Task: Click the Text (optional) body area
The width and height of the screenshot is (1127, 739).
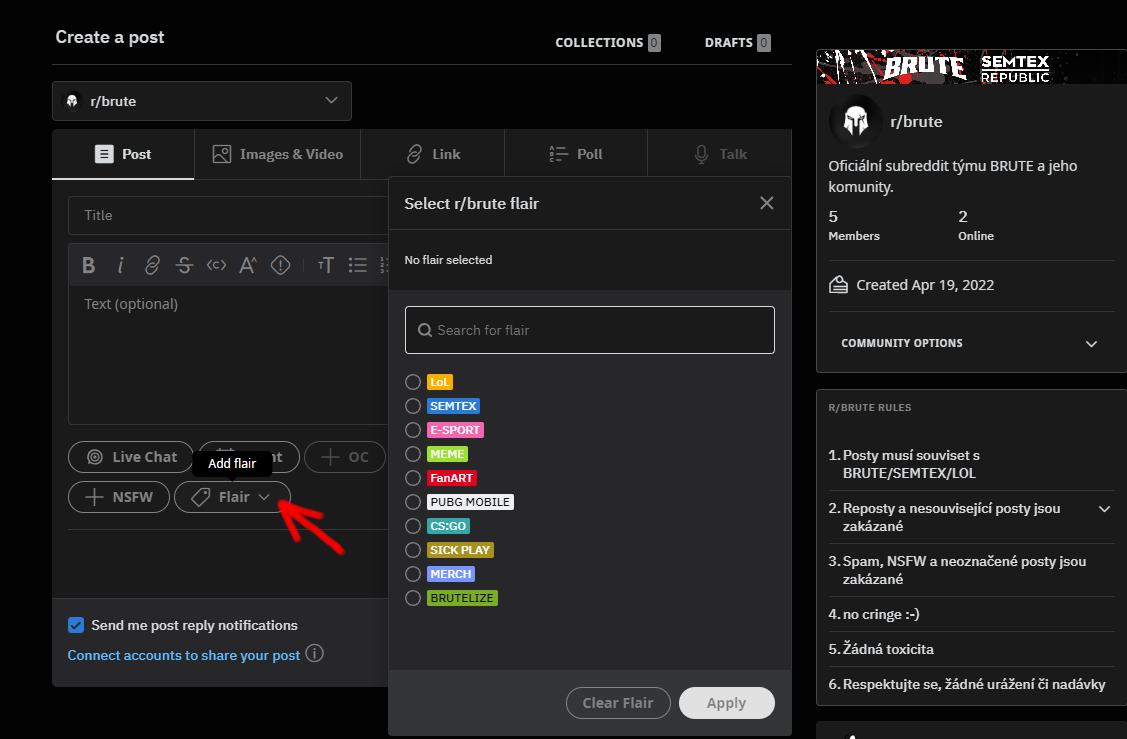Action: click(229, 354)
